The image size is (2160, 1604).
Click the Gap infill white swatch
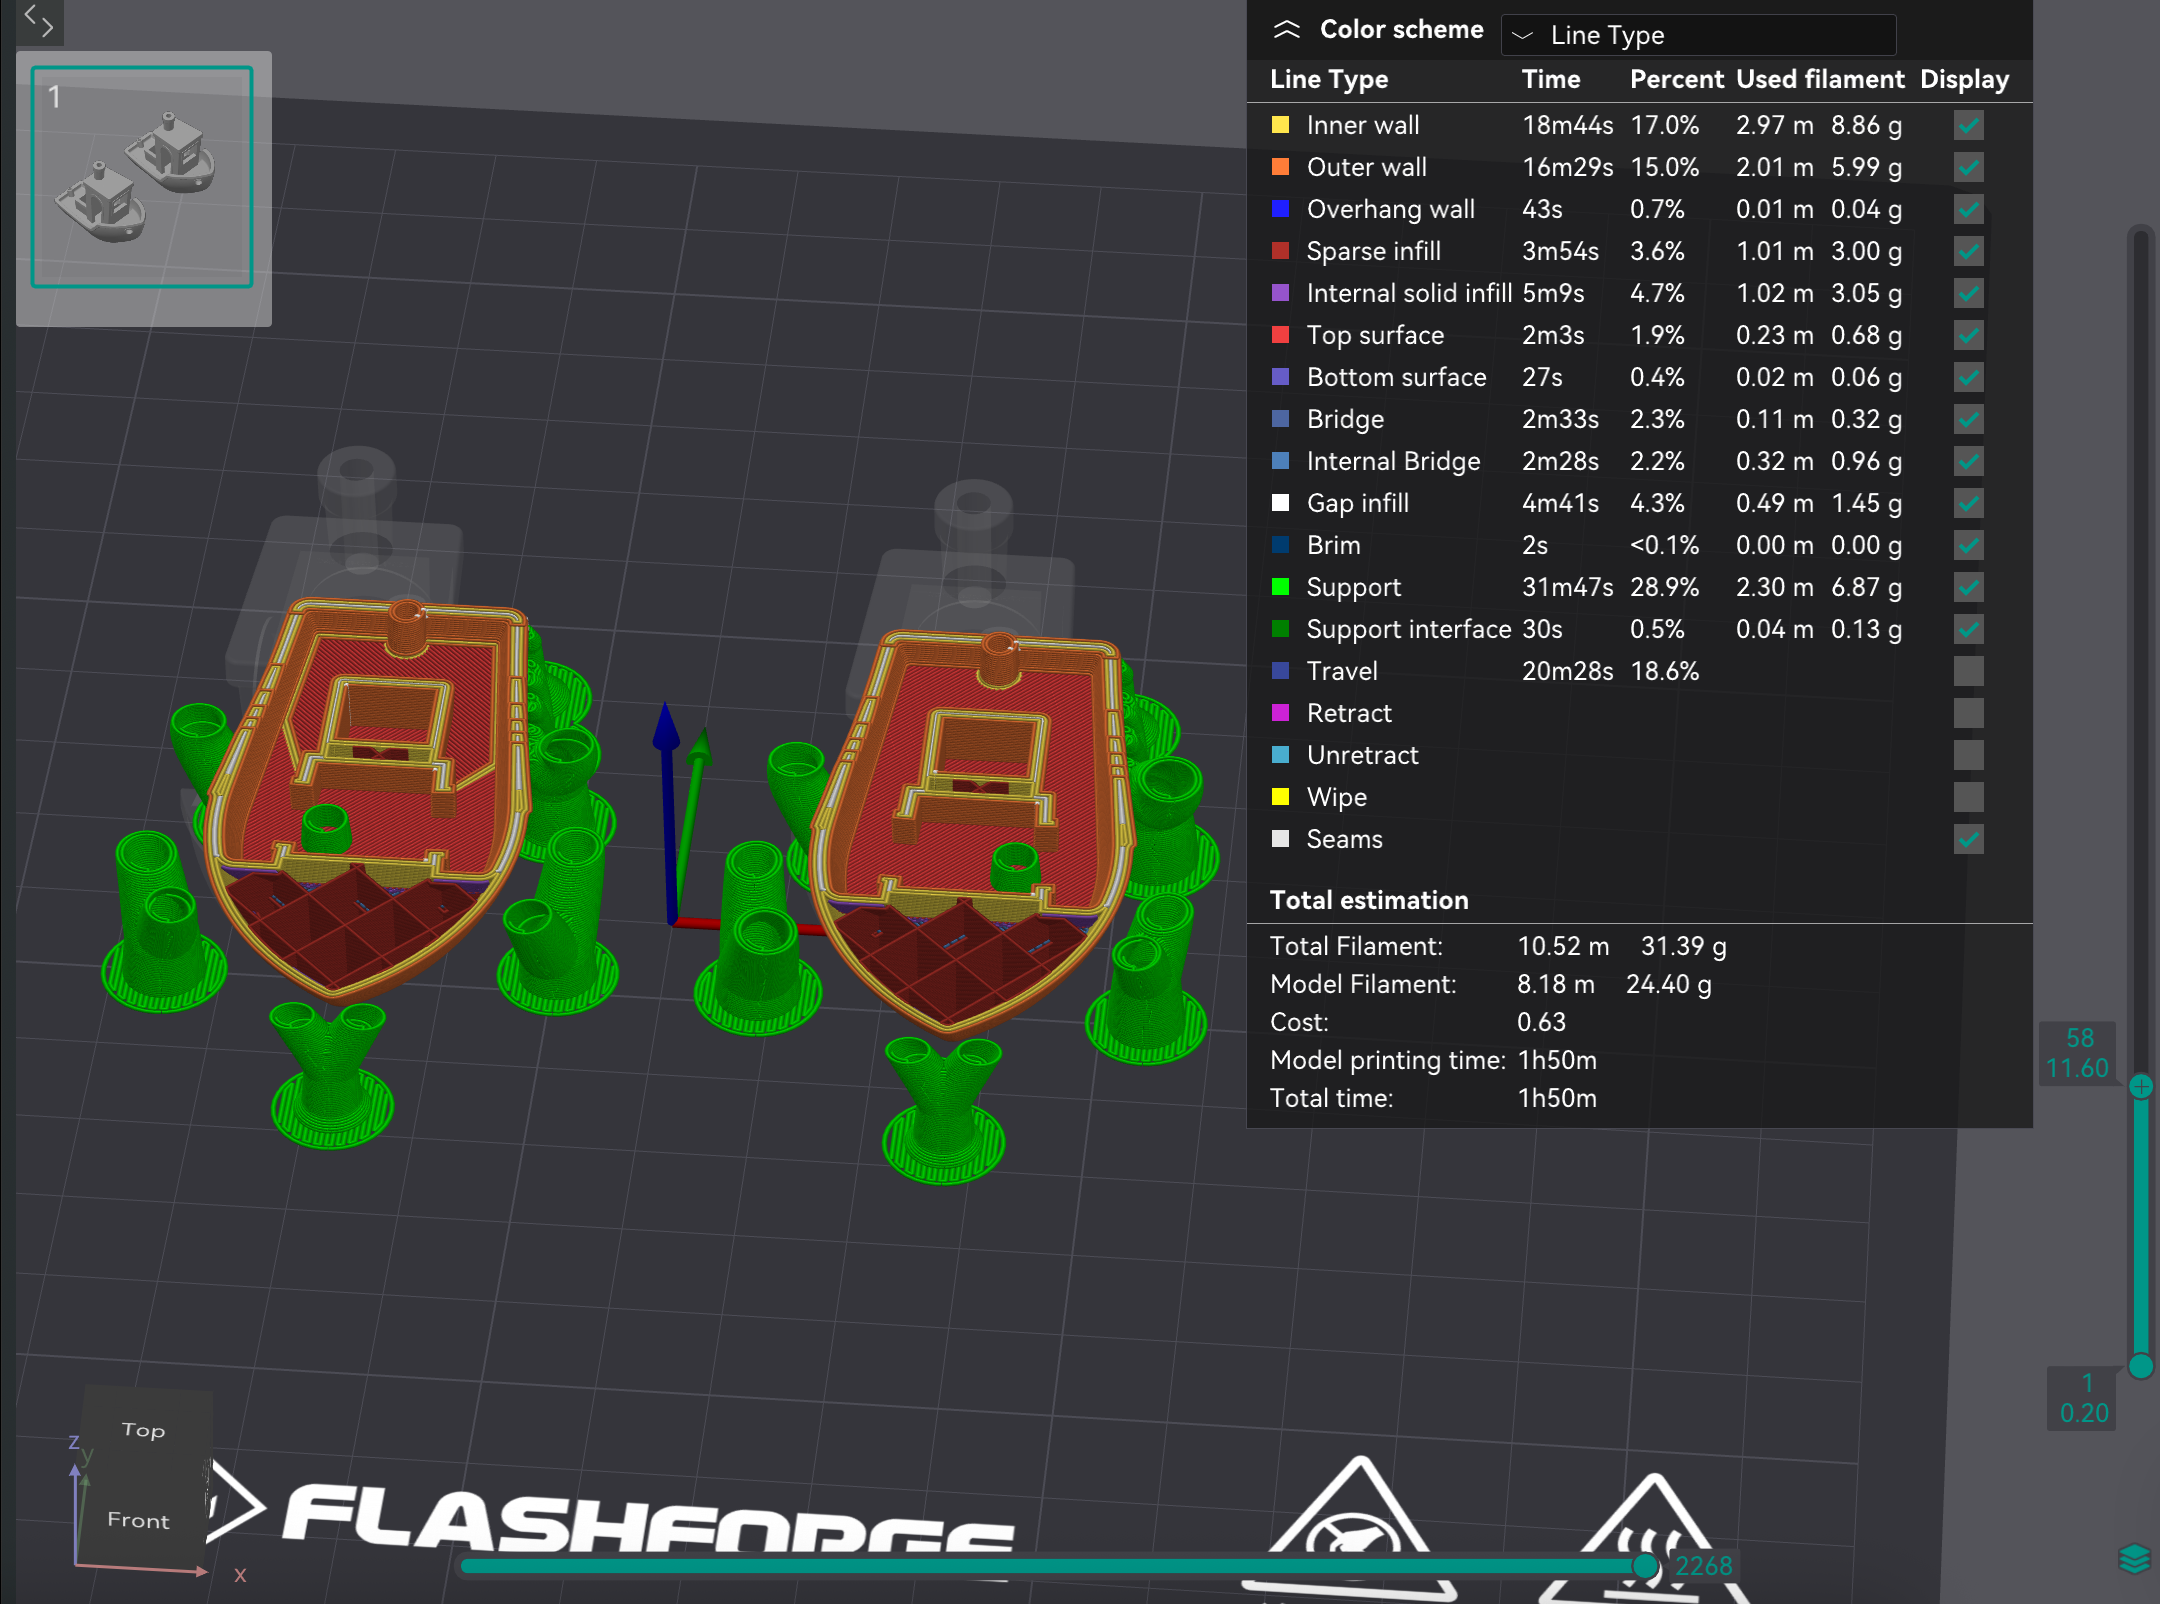[x=1280, y=503]
